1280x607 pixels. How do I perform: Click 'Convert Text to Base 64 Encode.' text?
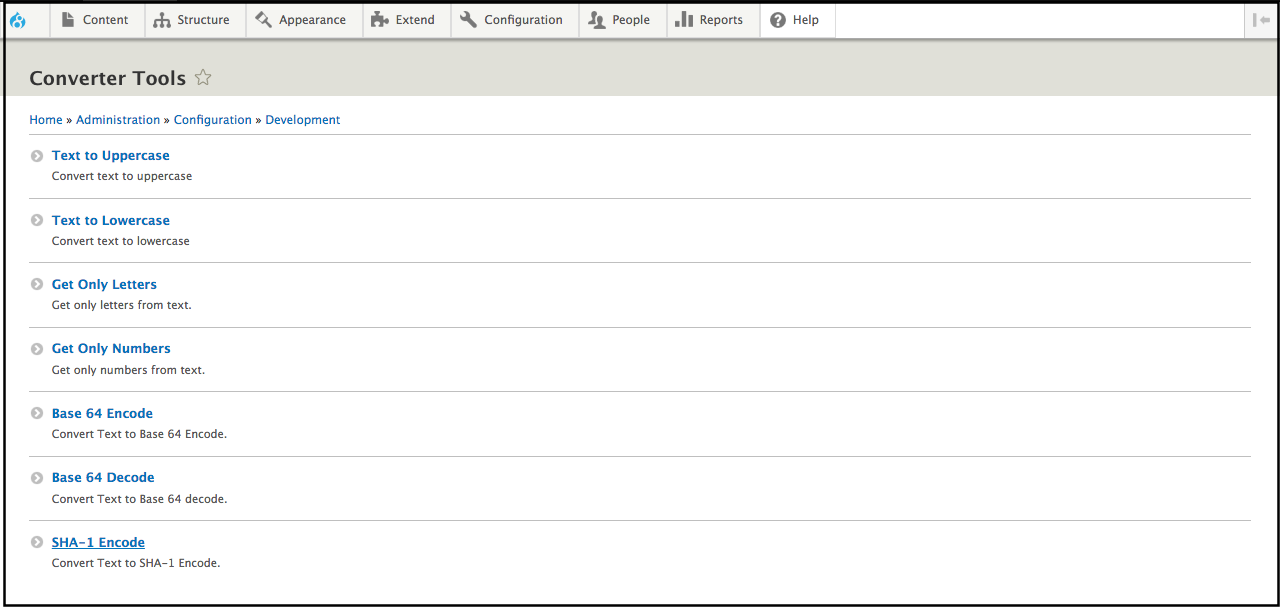[x=140, y=434]
